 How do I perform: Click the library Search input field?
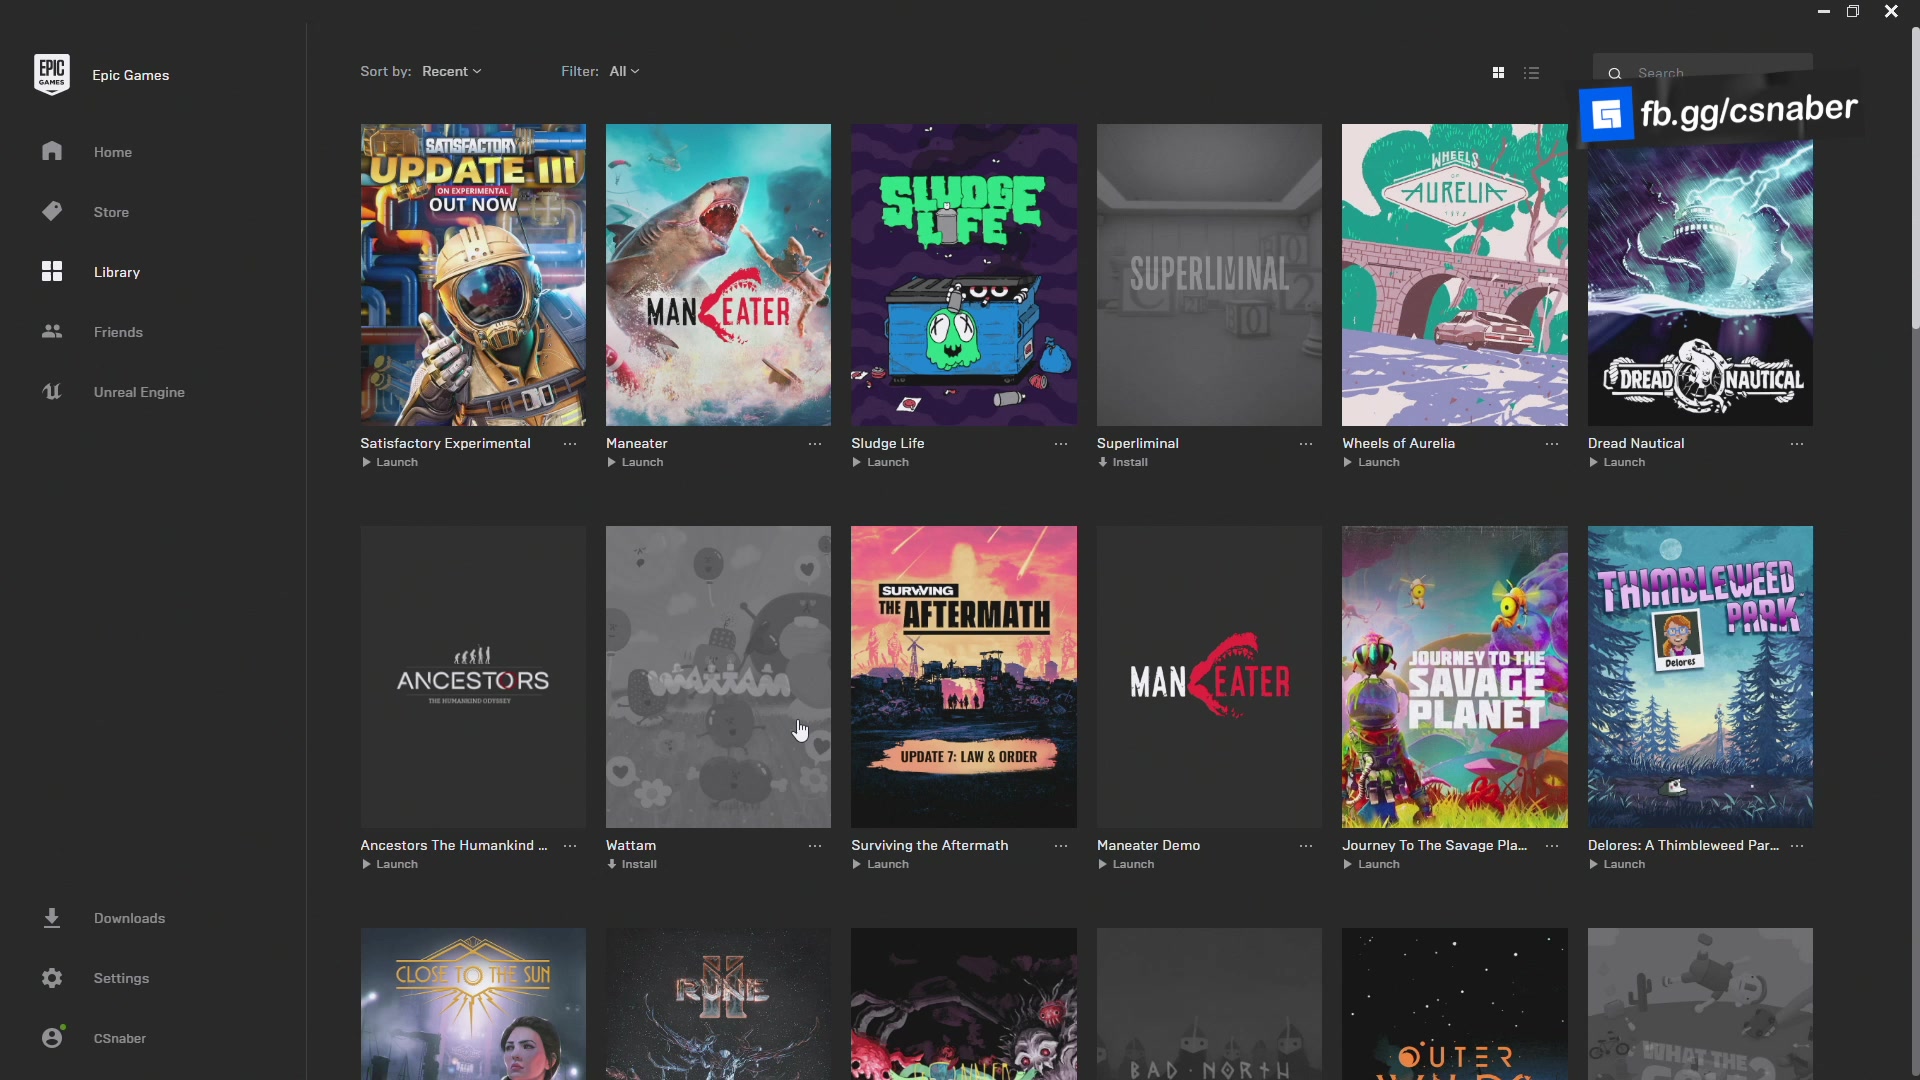tap(1702, 72)
